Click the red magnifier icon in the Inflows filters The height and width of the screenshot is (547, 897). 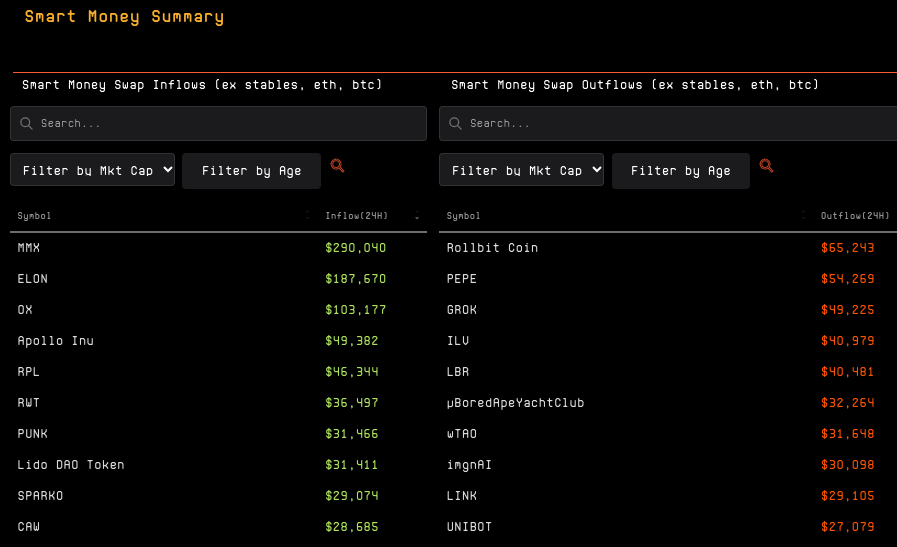point(338,166)
